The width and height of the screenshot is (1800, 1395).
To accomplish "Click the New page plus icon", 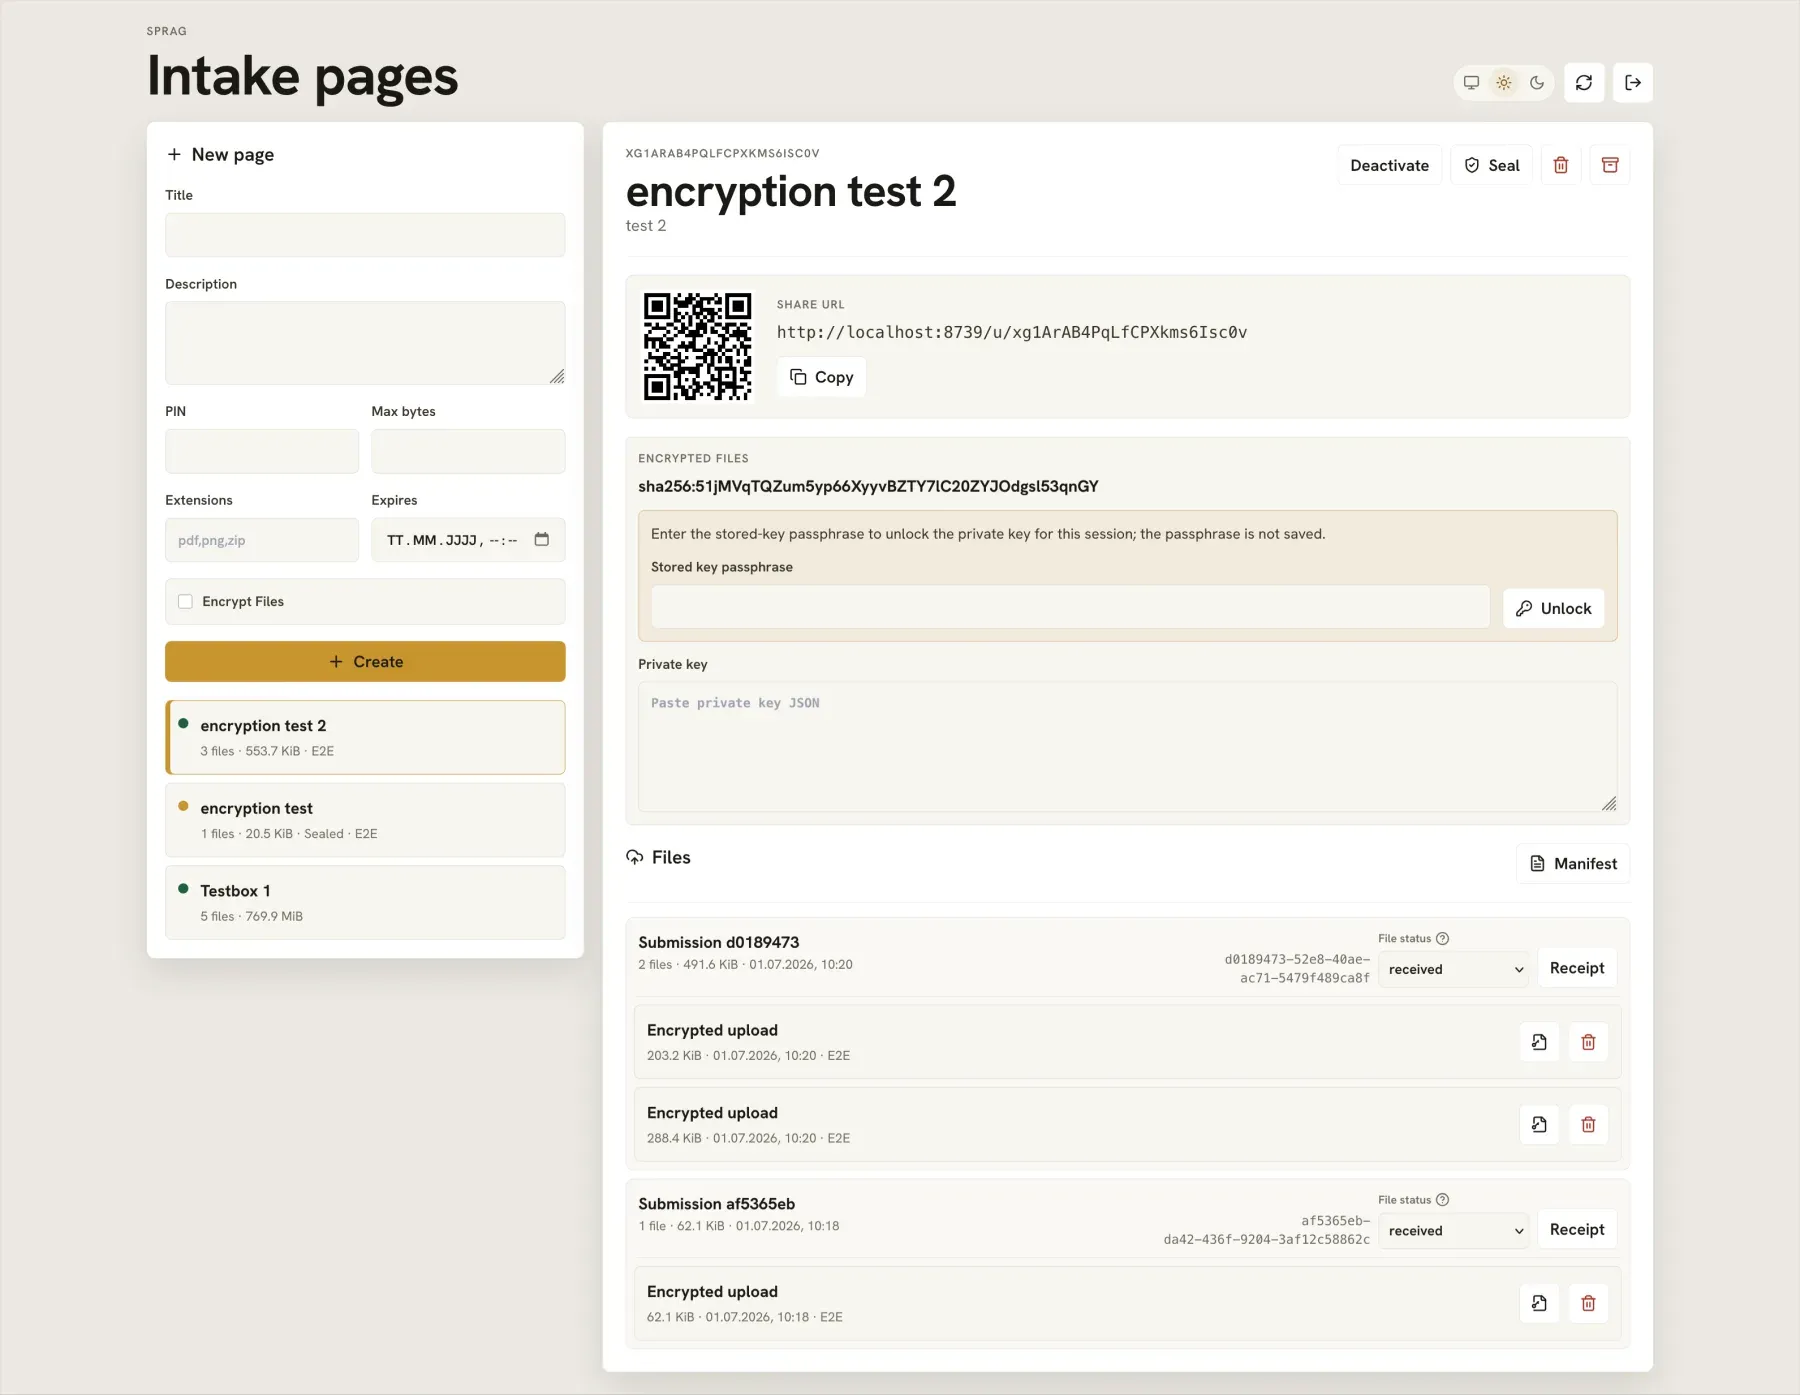I will point(174,154).
